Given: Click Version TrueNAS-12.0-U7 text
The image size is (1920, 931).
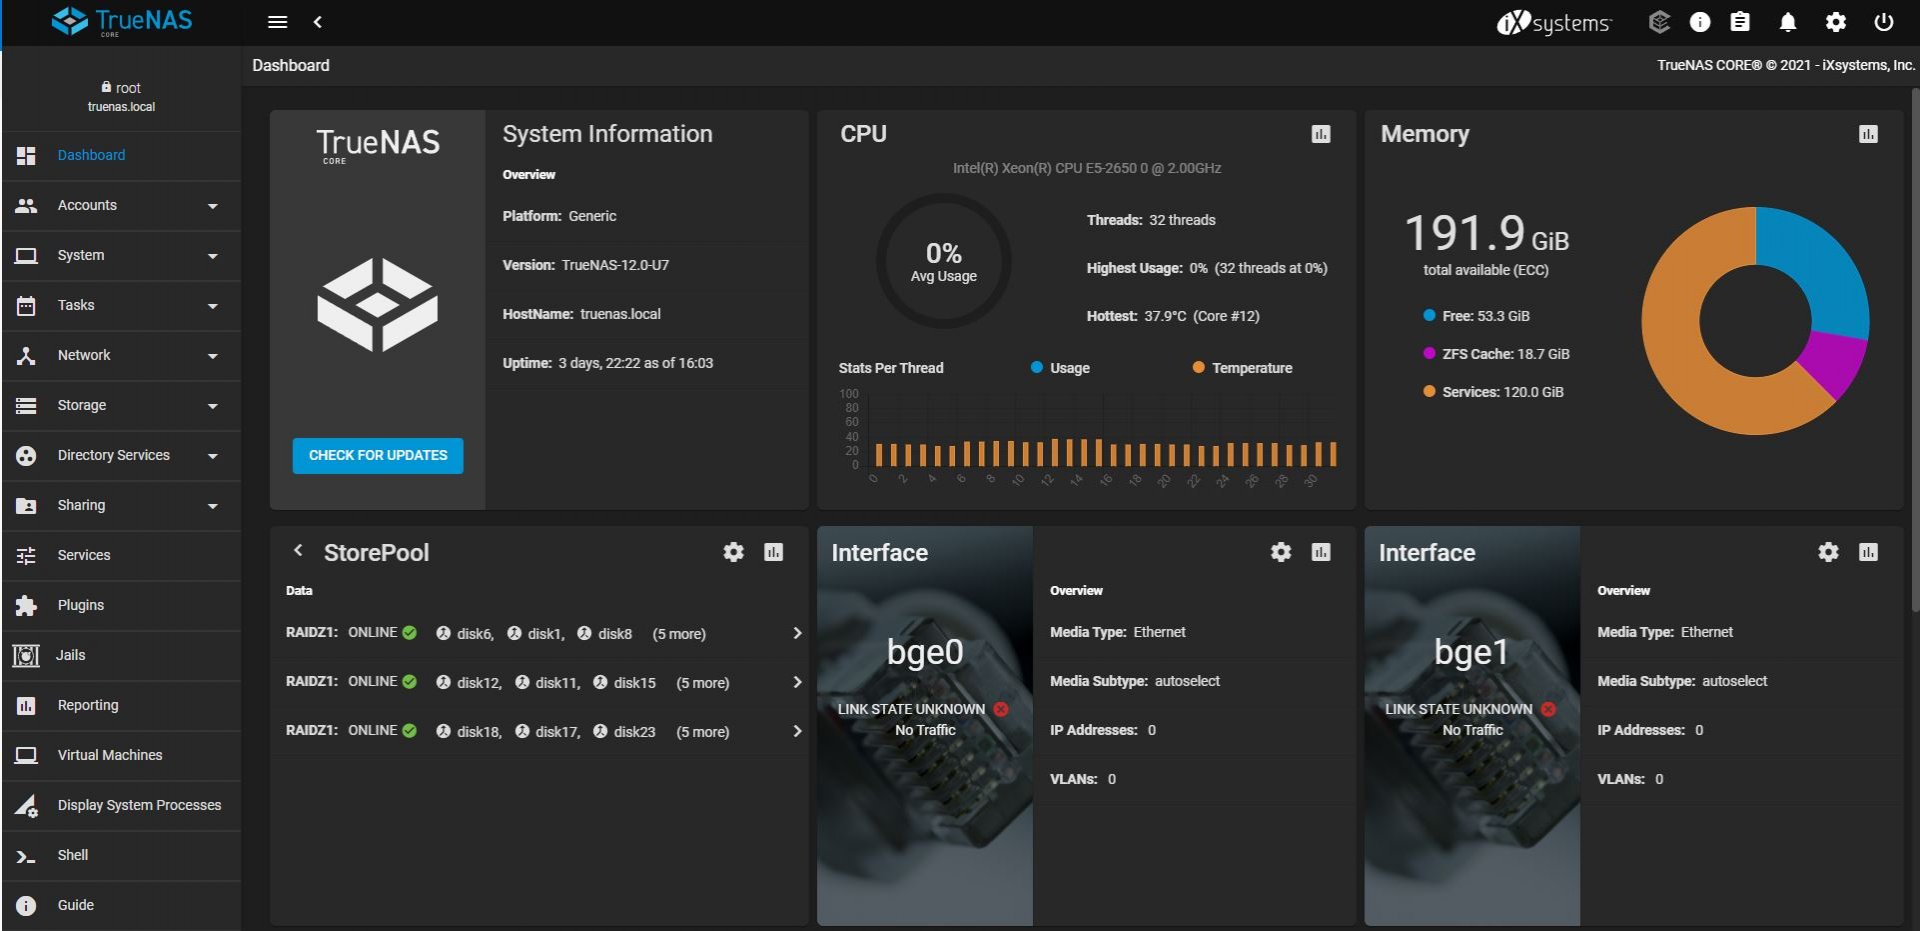Looking at the screenshot, I should 586,265.
